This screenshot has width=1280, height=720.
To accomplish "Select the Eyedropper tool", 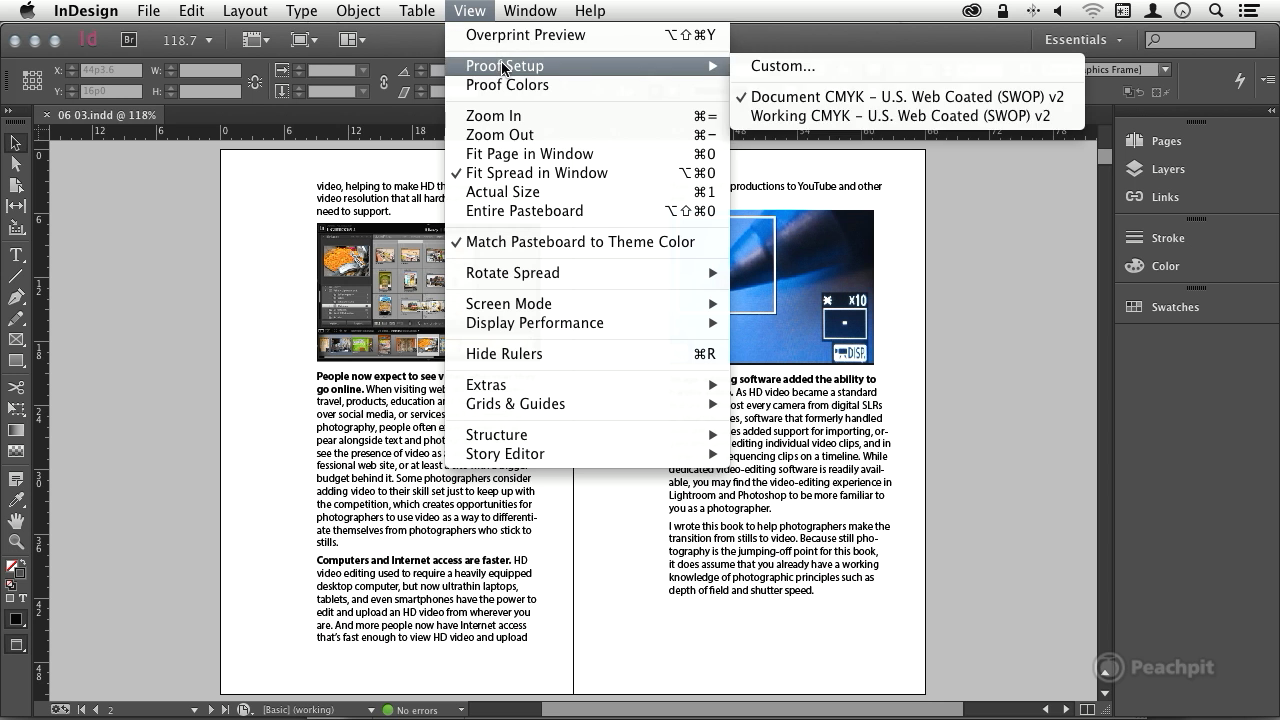I will 16,500.
